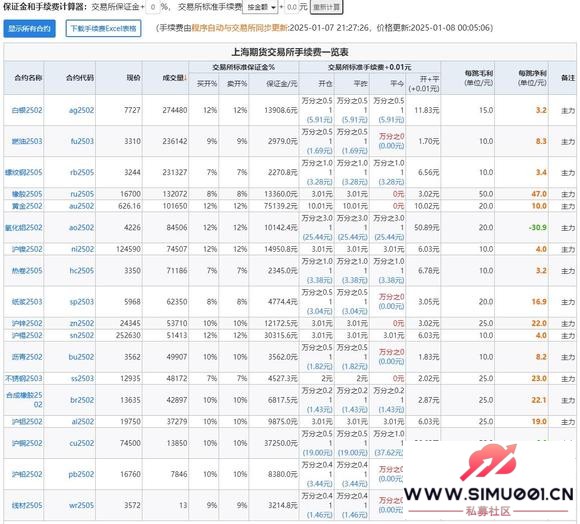Open the 橡胶2505 contract name link
The height and width of the screenshot is (524, 580).
point(27,194)
